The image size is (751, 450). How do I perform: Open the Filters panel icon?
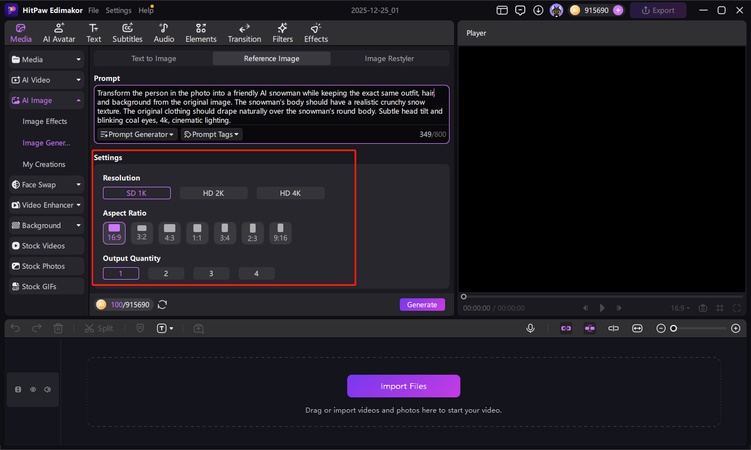click(x=281, y=33)
